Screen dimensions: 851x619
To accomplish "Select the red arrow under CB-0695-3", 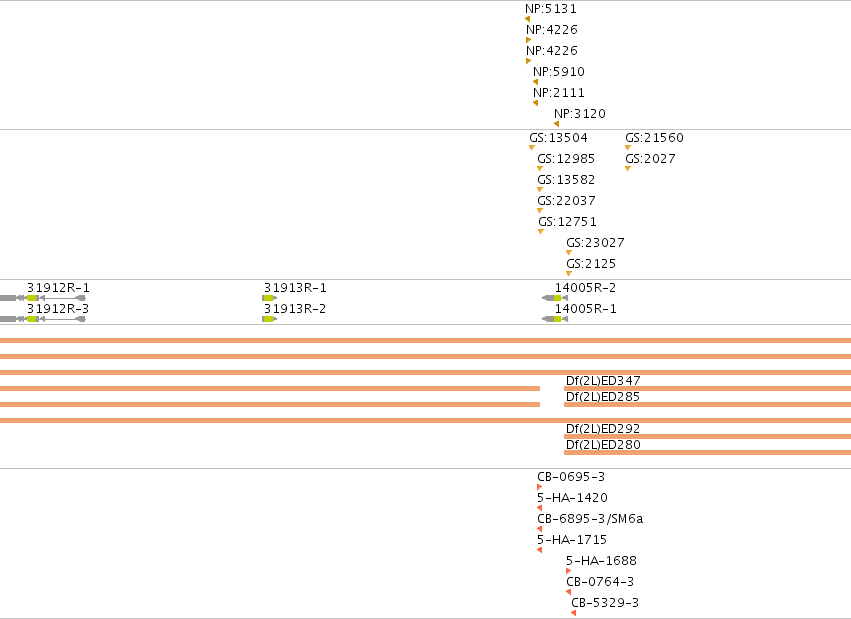I will click(539, 487).
